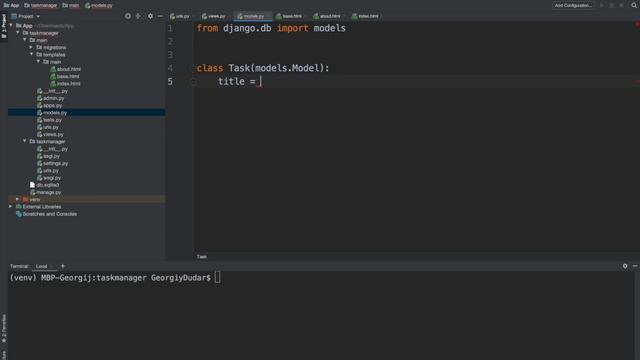Click the word Task in class definition
Viewport: 640px width, 360px height.
click(x=239, y=68)
